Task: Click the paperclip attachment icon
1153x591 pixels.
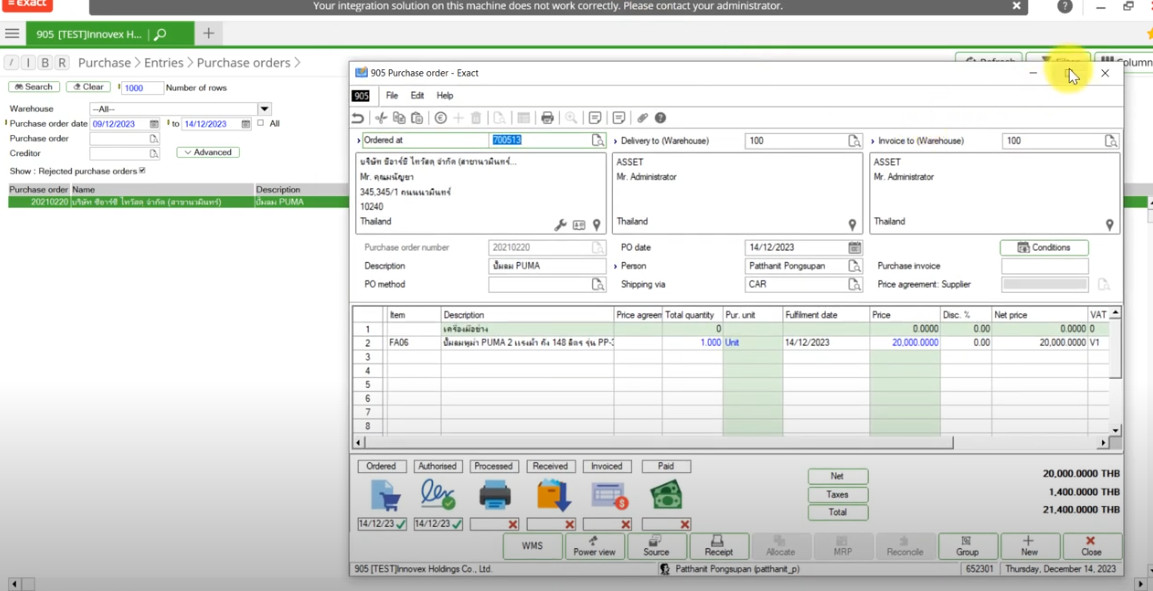Action: [643, 118]
